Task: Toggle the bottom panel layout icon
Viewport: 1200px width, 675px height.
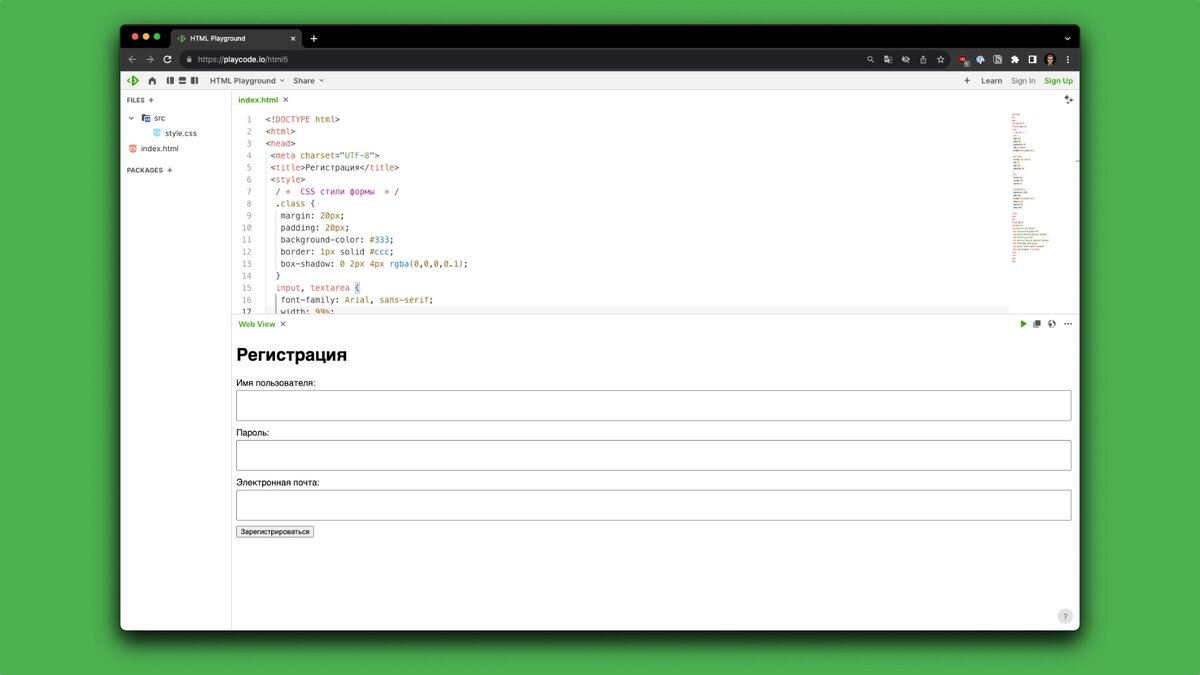Action: [x=182, y=81]
